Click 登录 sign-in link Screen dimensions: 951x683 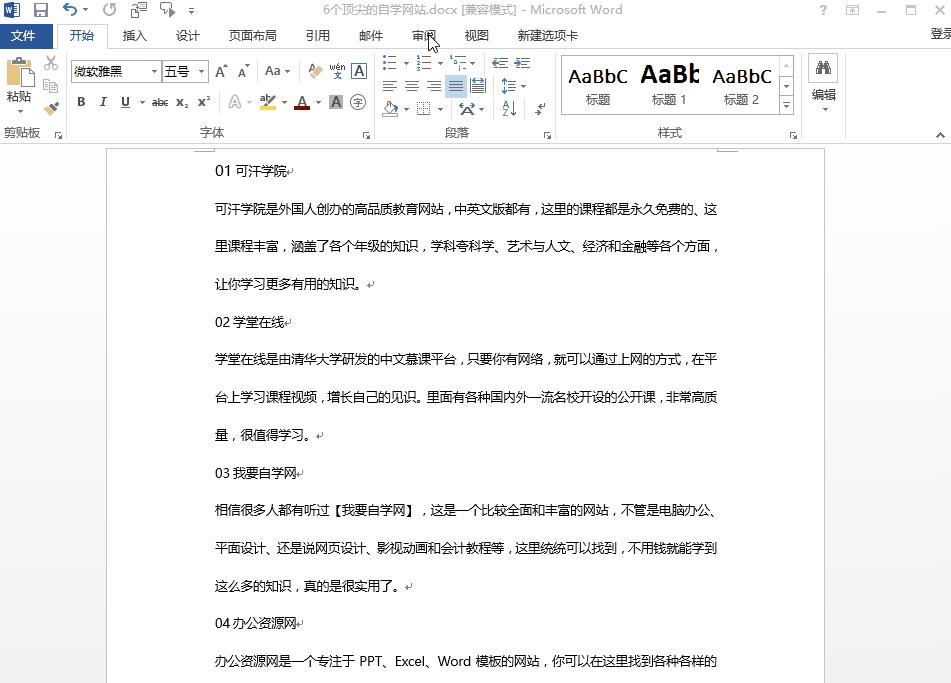(x=941, y=34)
